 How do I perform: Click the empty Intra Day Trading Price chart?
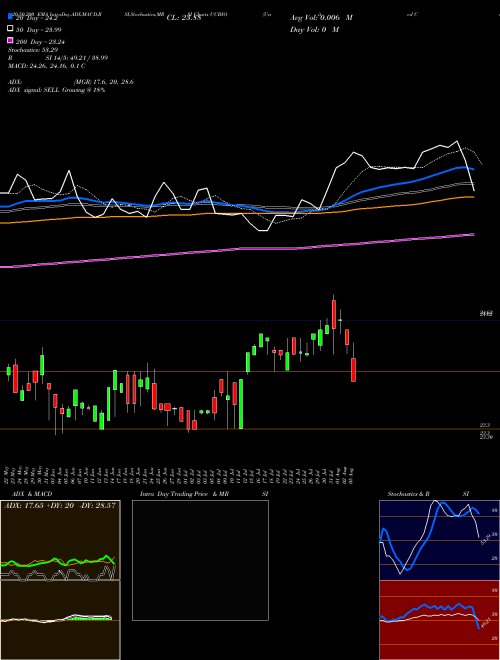(x=200, y=560)
